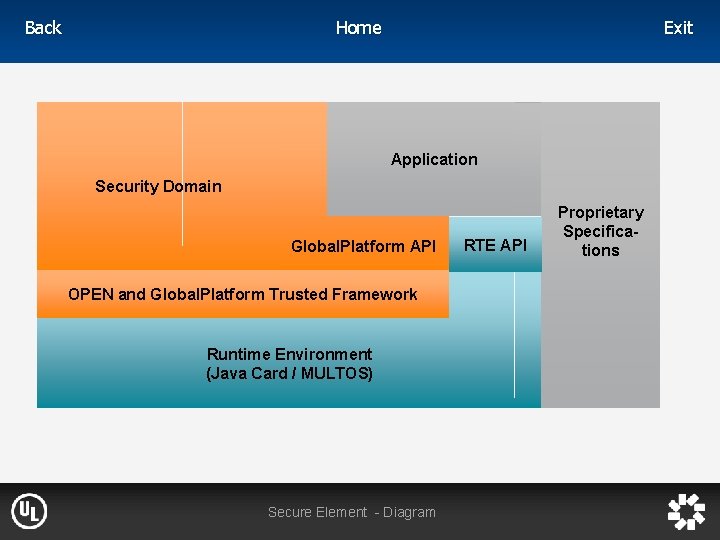Select the Application block

434,159
